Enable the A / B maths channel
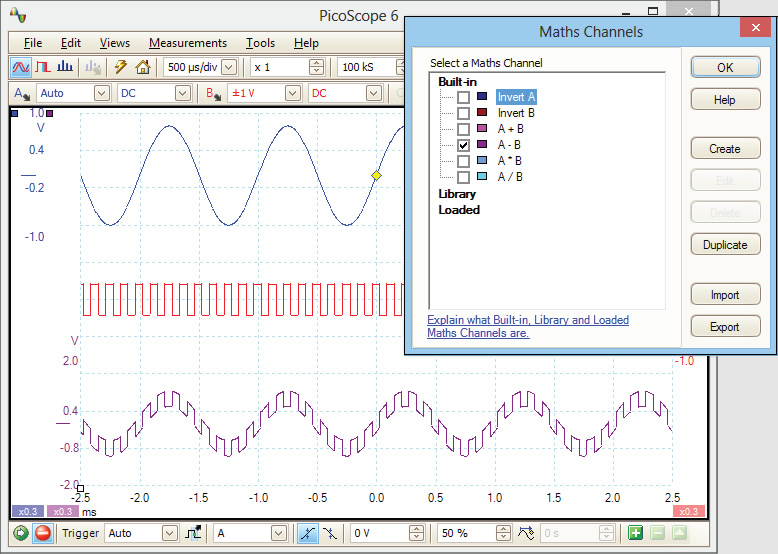 (x=463, y=177)
